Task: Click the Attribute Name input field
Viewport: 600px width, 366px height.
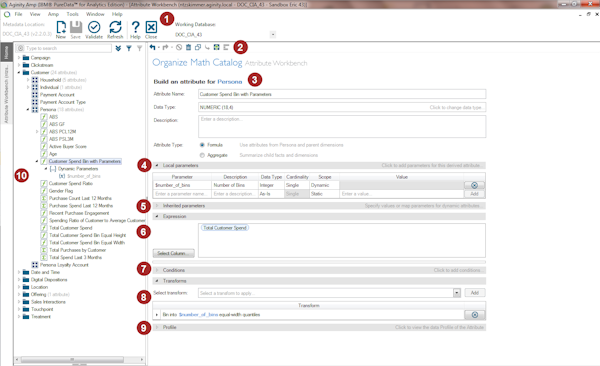Action: (342, 94)
